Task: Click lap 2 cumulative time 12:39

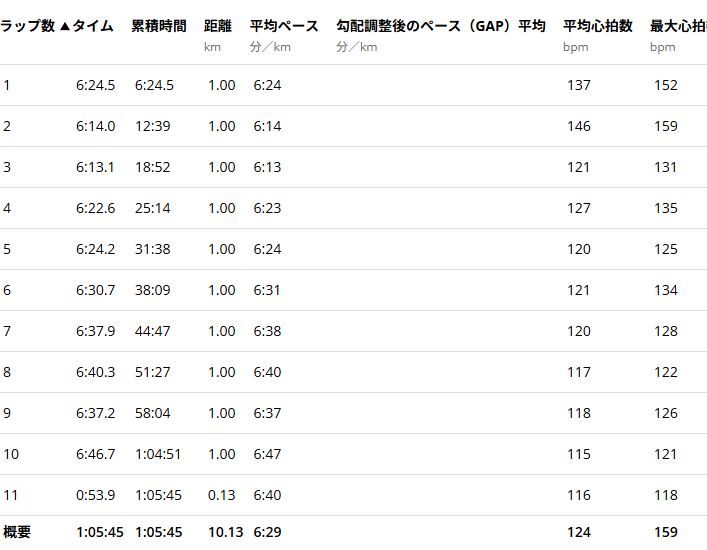Action: tap(154, 126)
